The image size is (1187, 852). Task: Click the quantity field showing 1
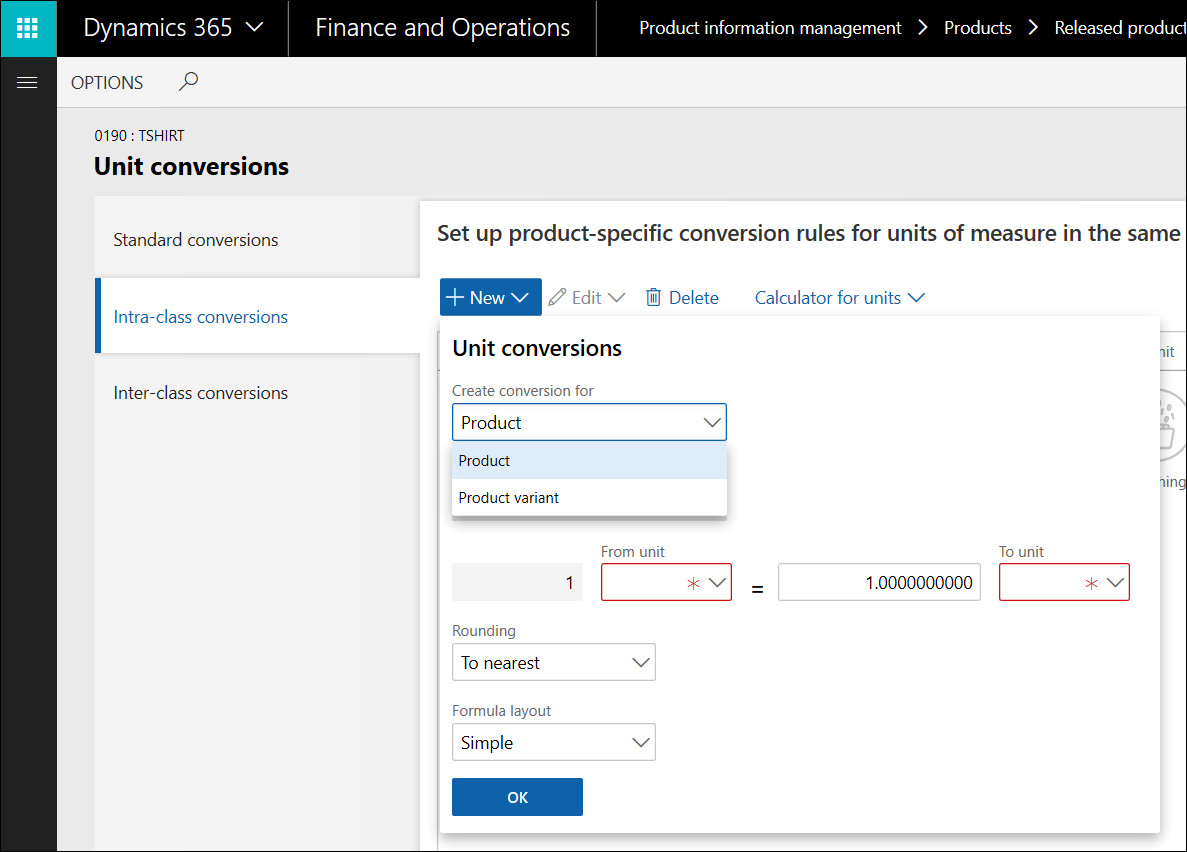517,582
